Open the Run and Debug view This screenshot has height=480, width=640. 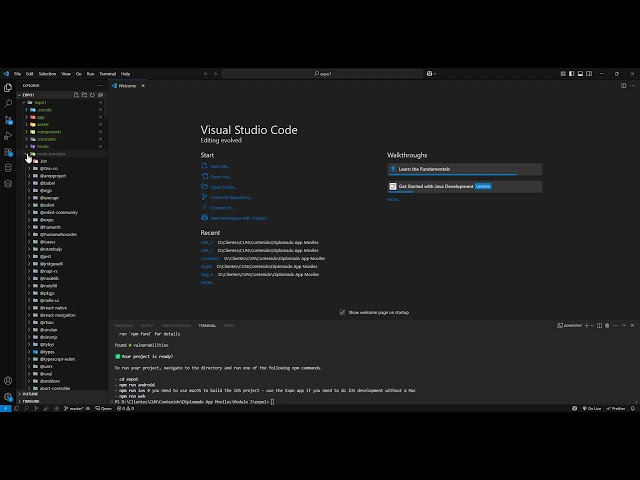coord(8,136)
